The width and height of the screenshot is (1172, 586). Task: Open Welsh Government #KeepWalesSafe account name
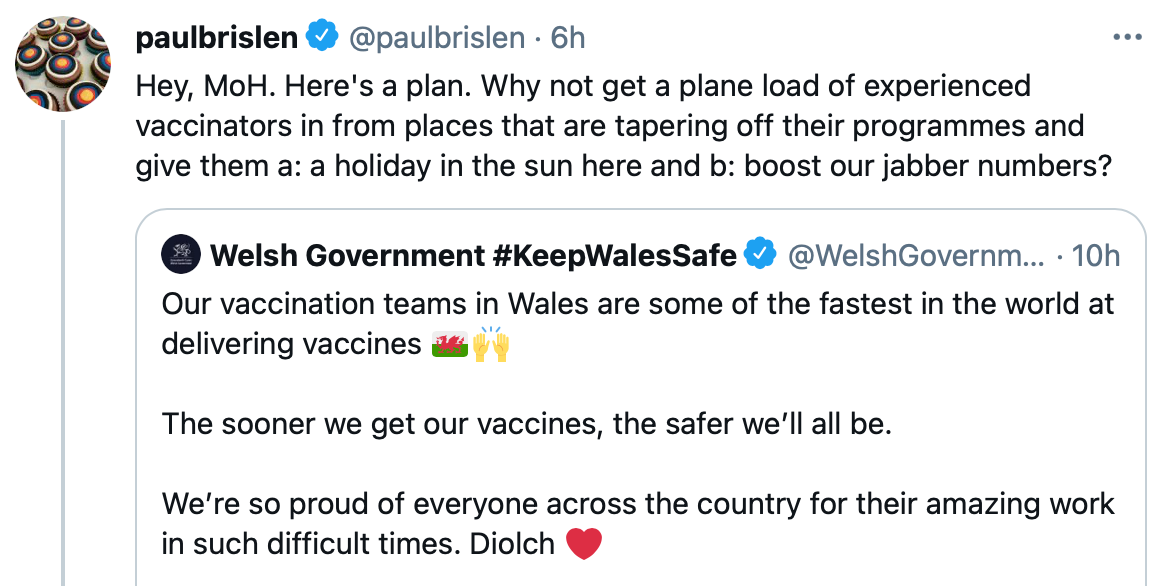pyautogui.click(x=473, y=256)
